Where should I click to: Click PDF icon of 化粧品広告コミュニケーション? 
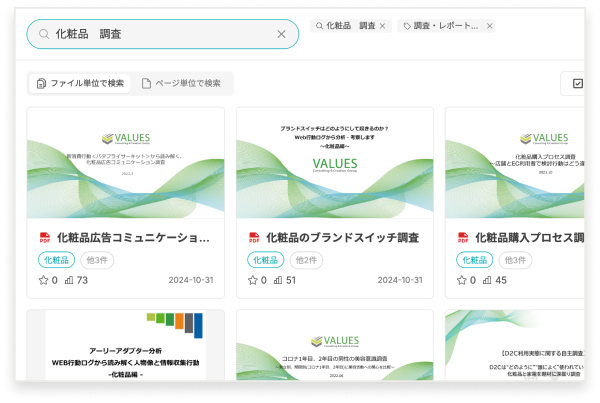coord(45,238)
